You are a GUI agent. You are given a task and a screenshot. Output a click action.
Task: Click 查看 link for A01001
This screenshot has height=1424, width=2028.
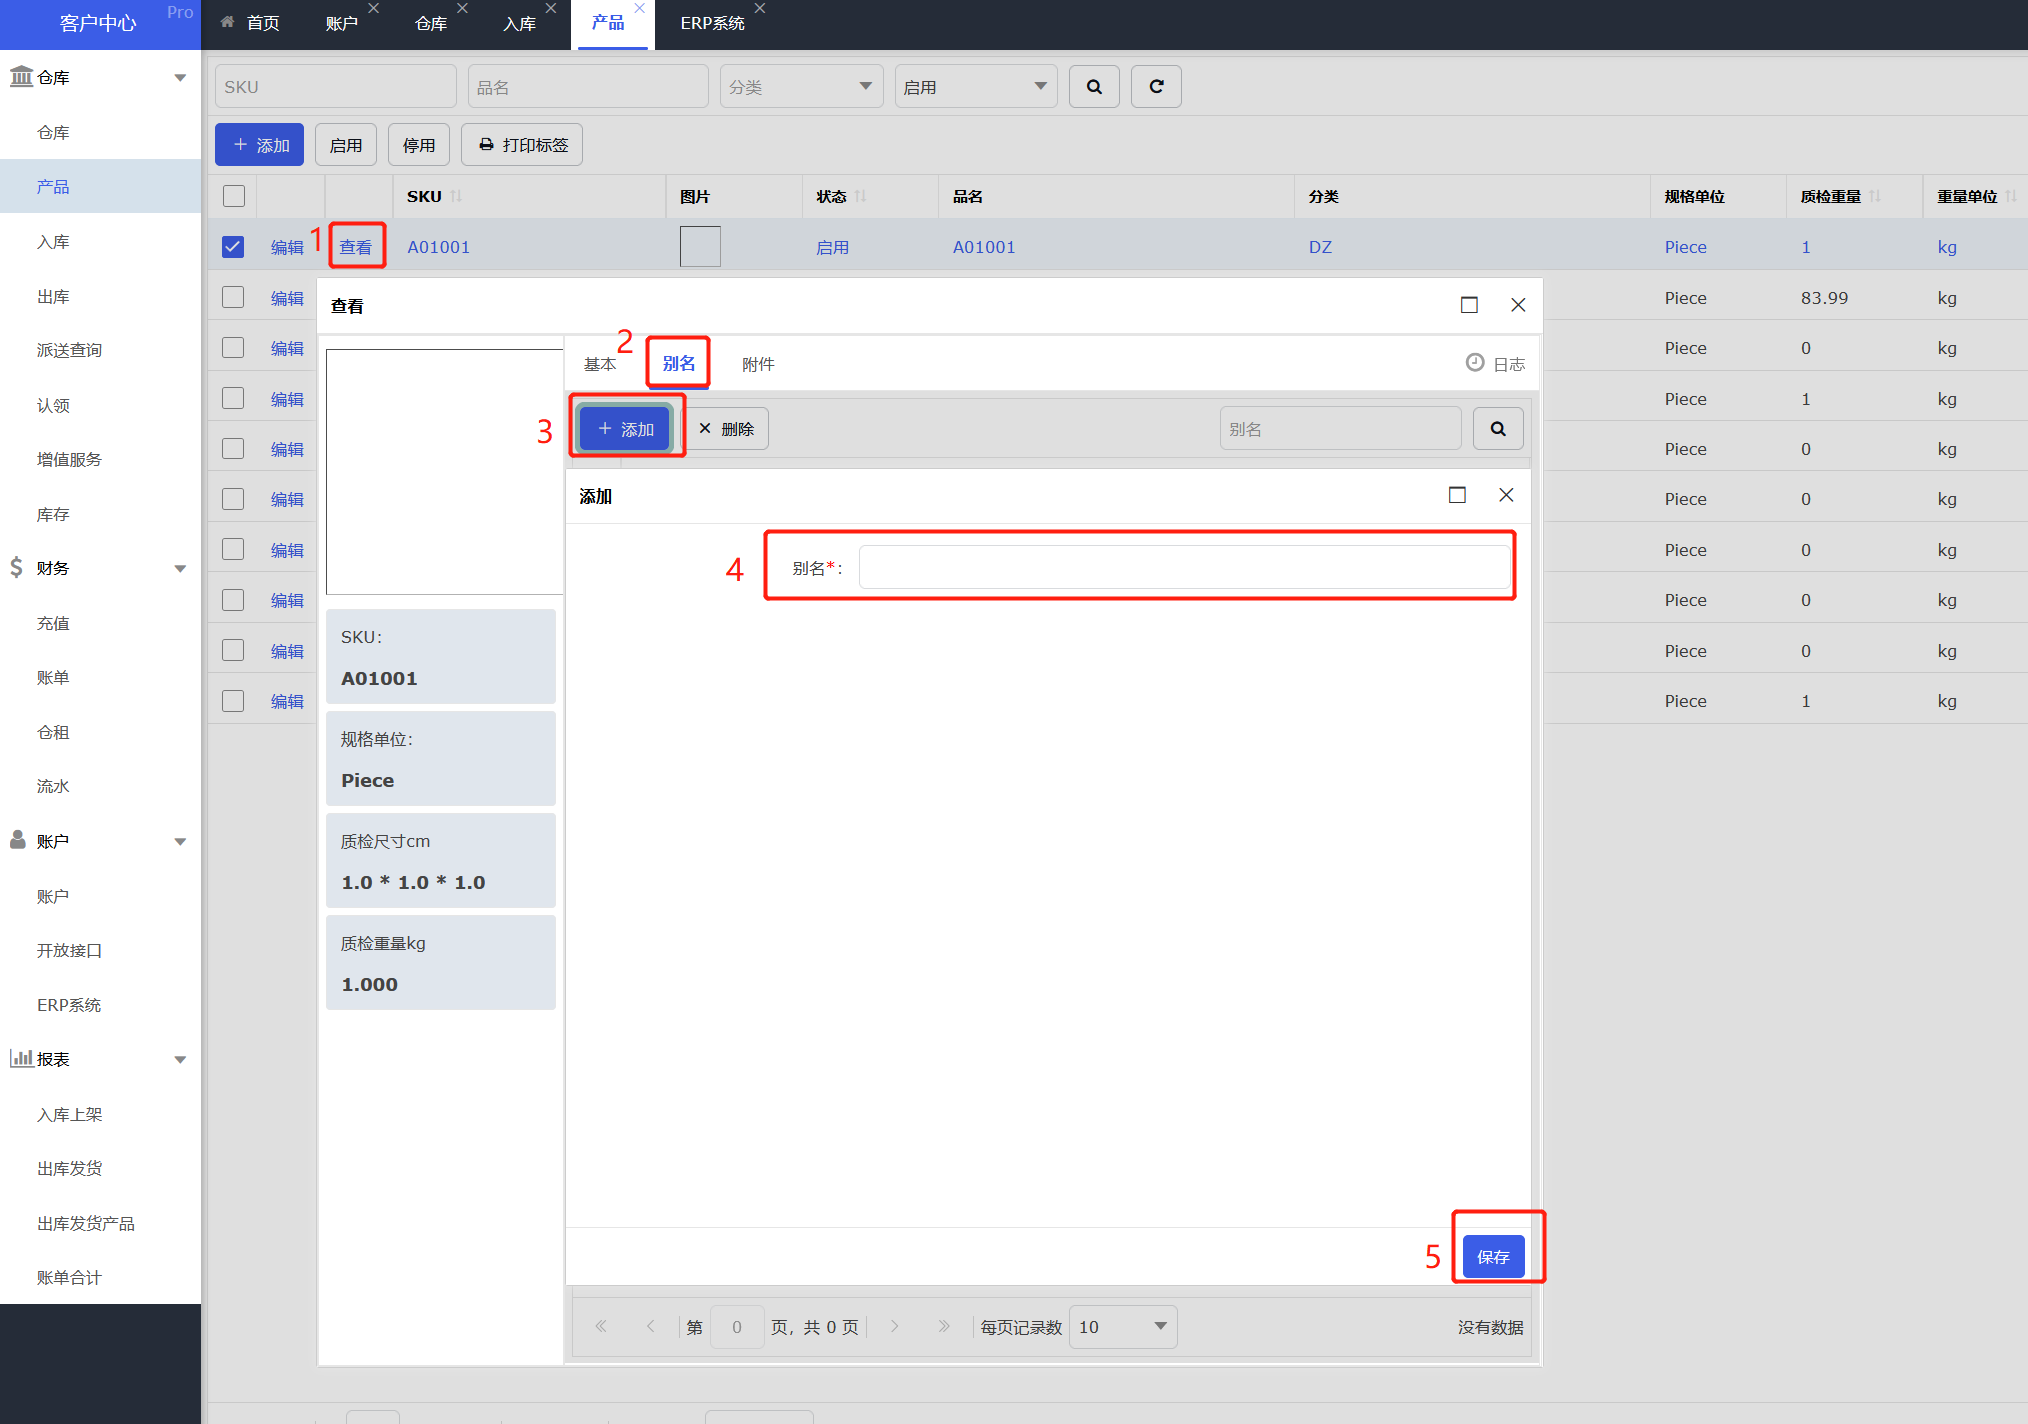355,247
